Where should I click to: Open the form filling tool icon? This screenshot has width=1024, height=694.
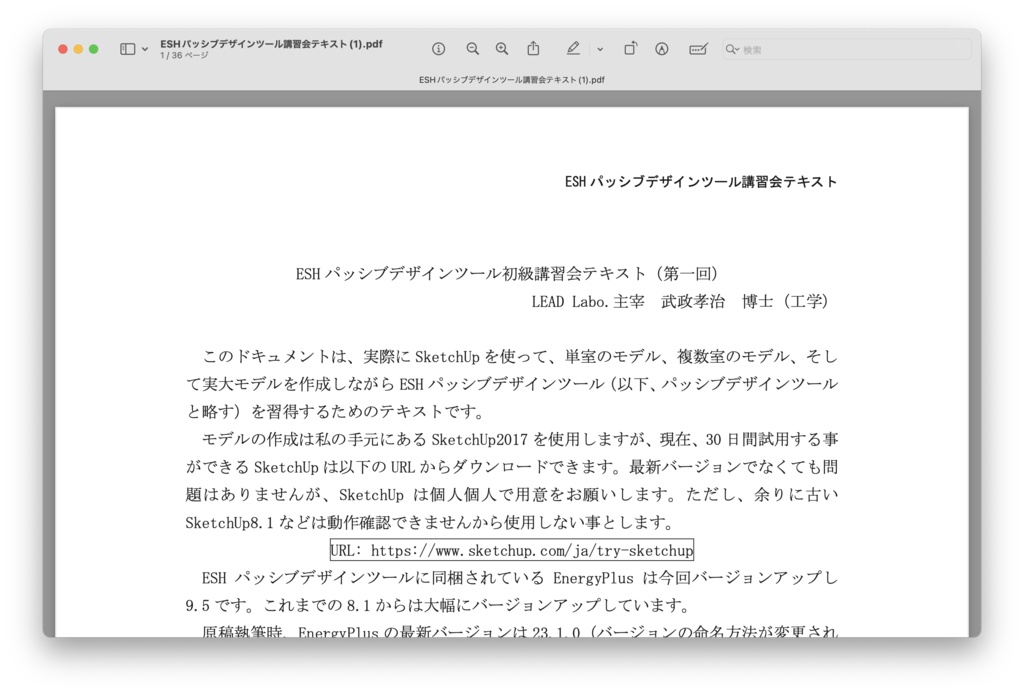[698, 49]
